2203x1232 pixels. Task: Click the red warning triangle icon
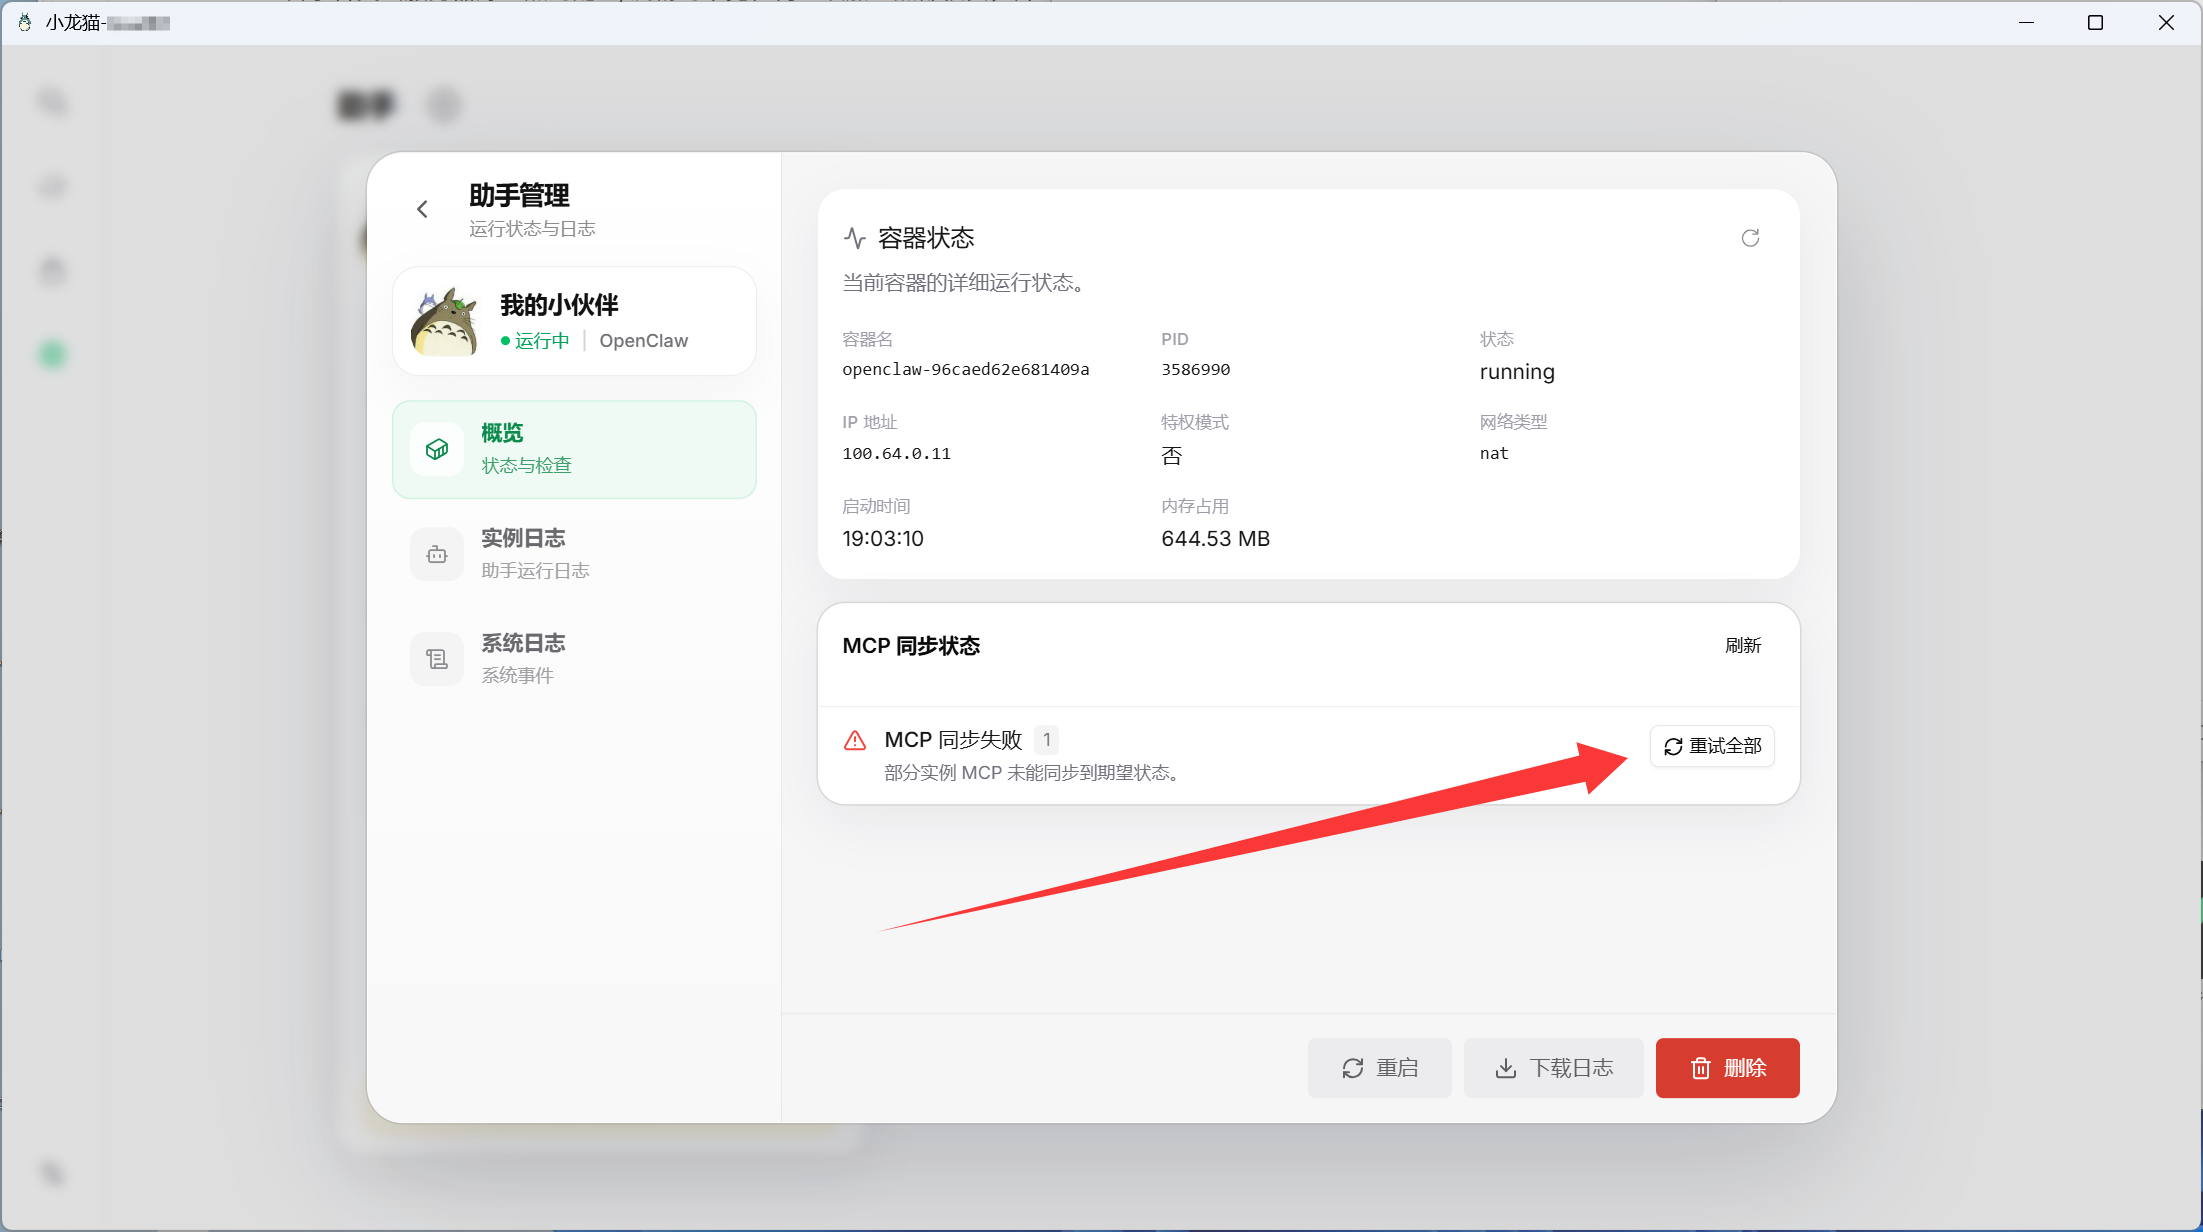pyautogui.click(x=855, y=741)
